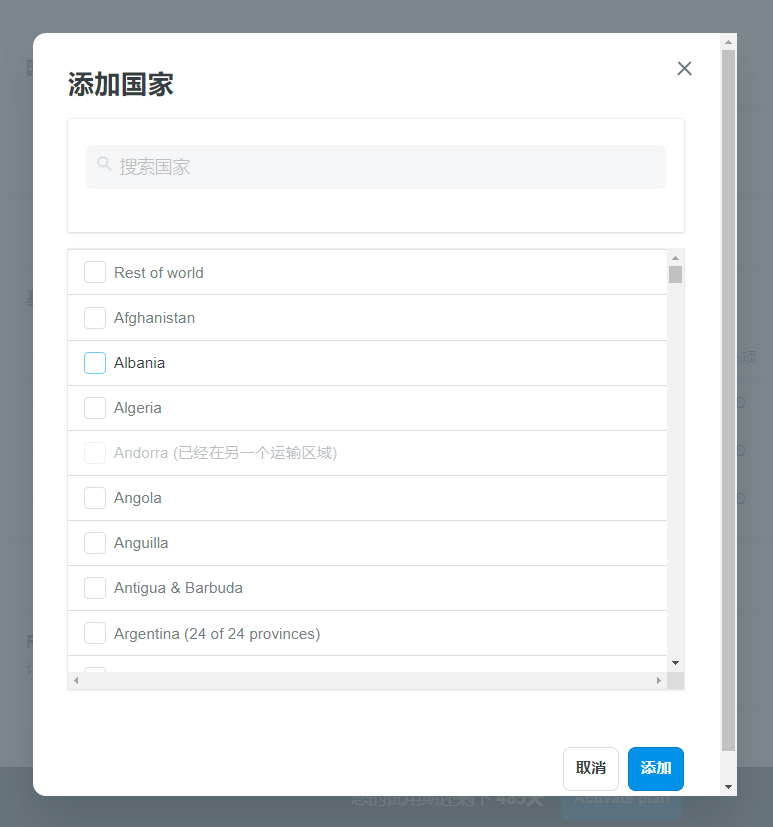Click horizontal scrollbar right arrow

(x=658, y=681)
